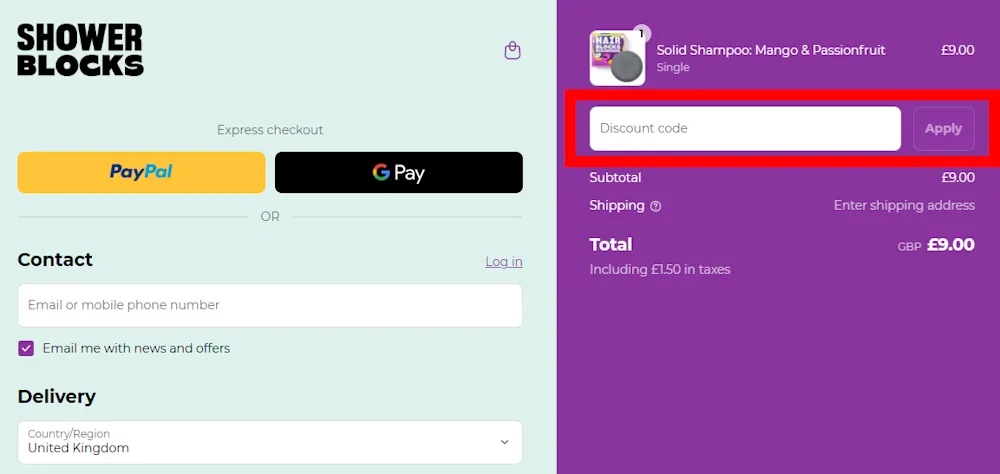Click the bold Total £9.00 amount
1000x474 pixels.
pos(950,245)
